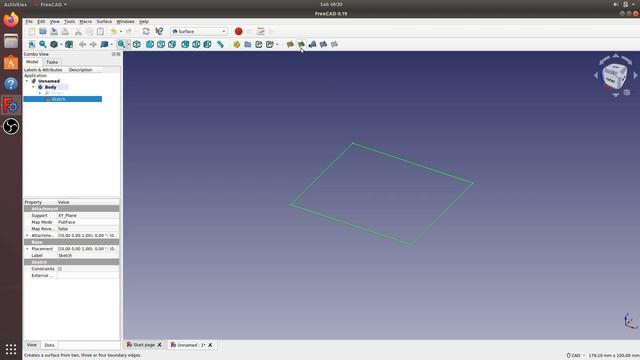Viewport: 640px width, 360px height.
Task: Click the Refresh recompute icon
Action: tap(146, 31)
